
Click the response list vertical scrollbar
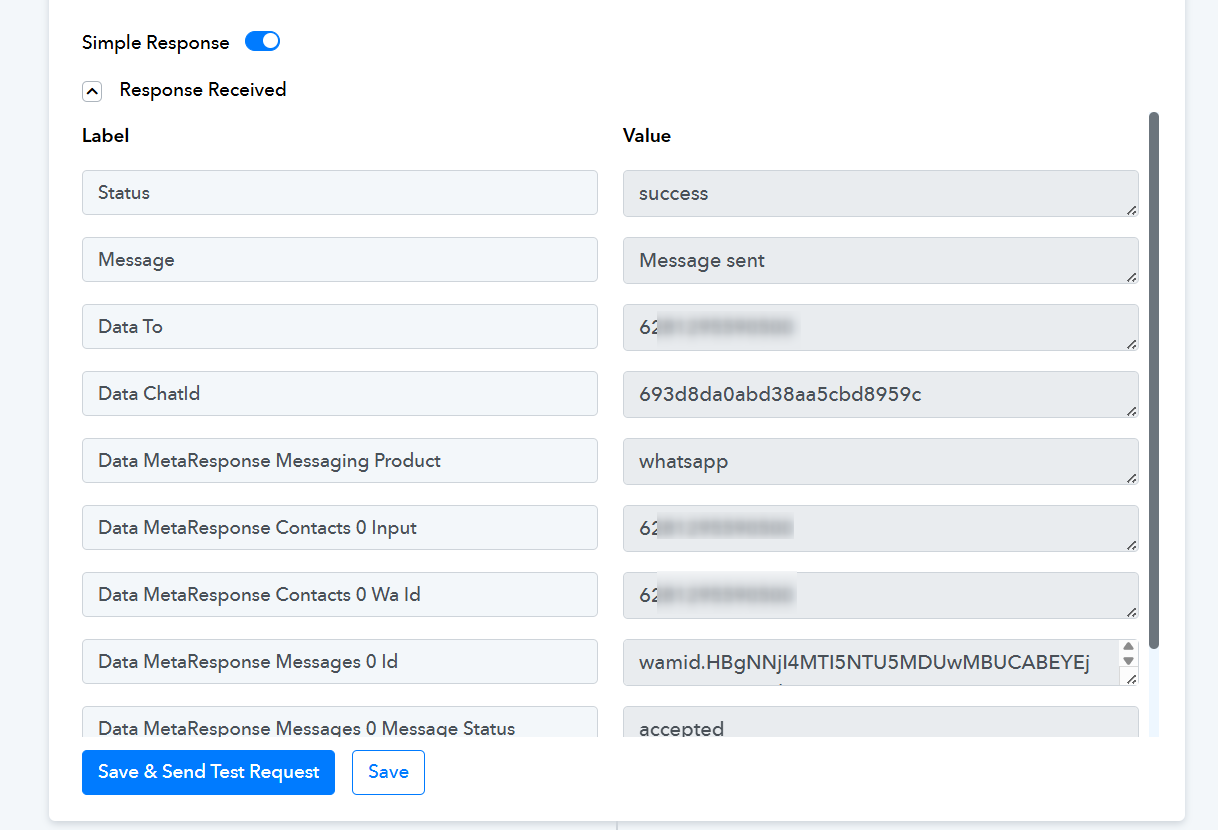pos(1154,380)
